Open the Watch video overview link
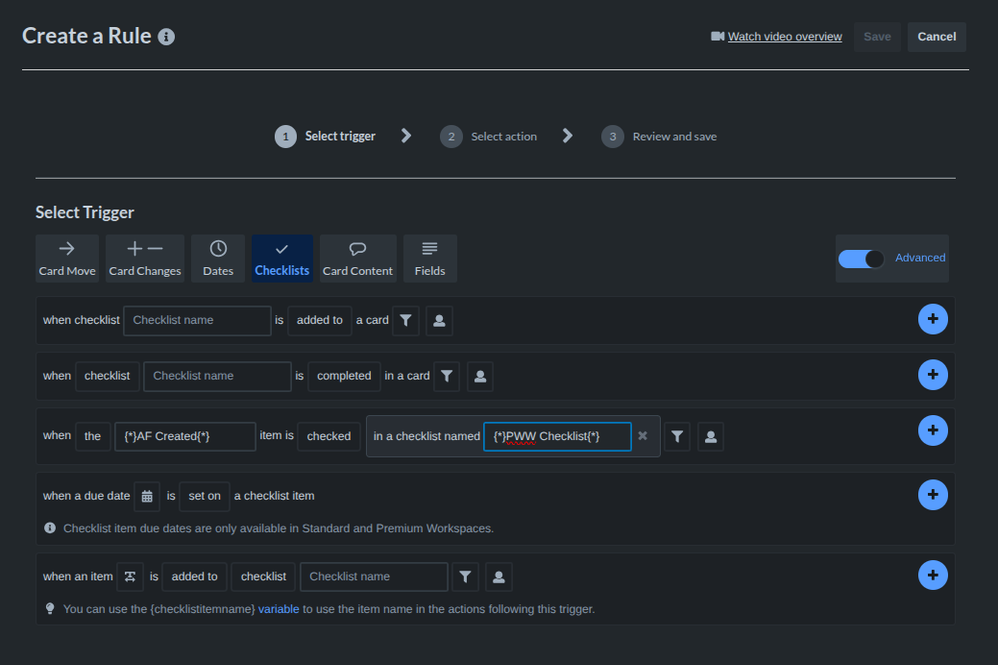The height and width of the screenshot is (665, 998). [784, 37]
